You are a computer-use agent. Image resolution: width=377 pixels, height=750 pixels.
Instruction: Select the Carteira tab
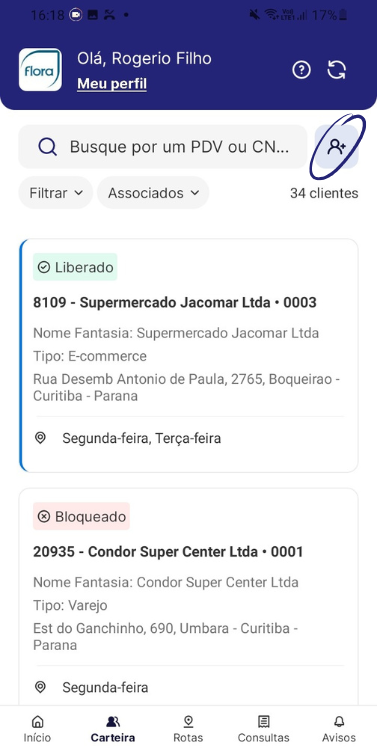(x=113, y=728)
